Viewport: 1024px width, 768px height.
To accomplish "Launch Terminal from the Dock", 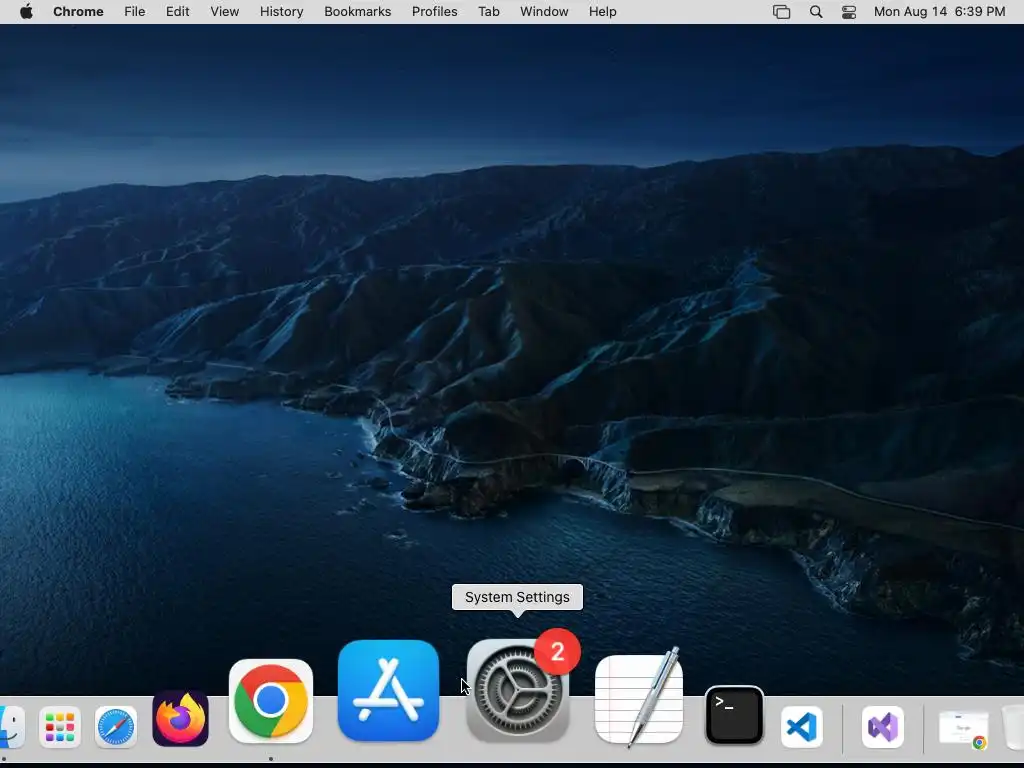I will pyautogui.click(x=735, y=715).
